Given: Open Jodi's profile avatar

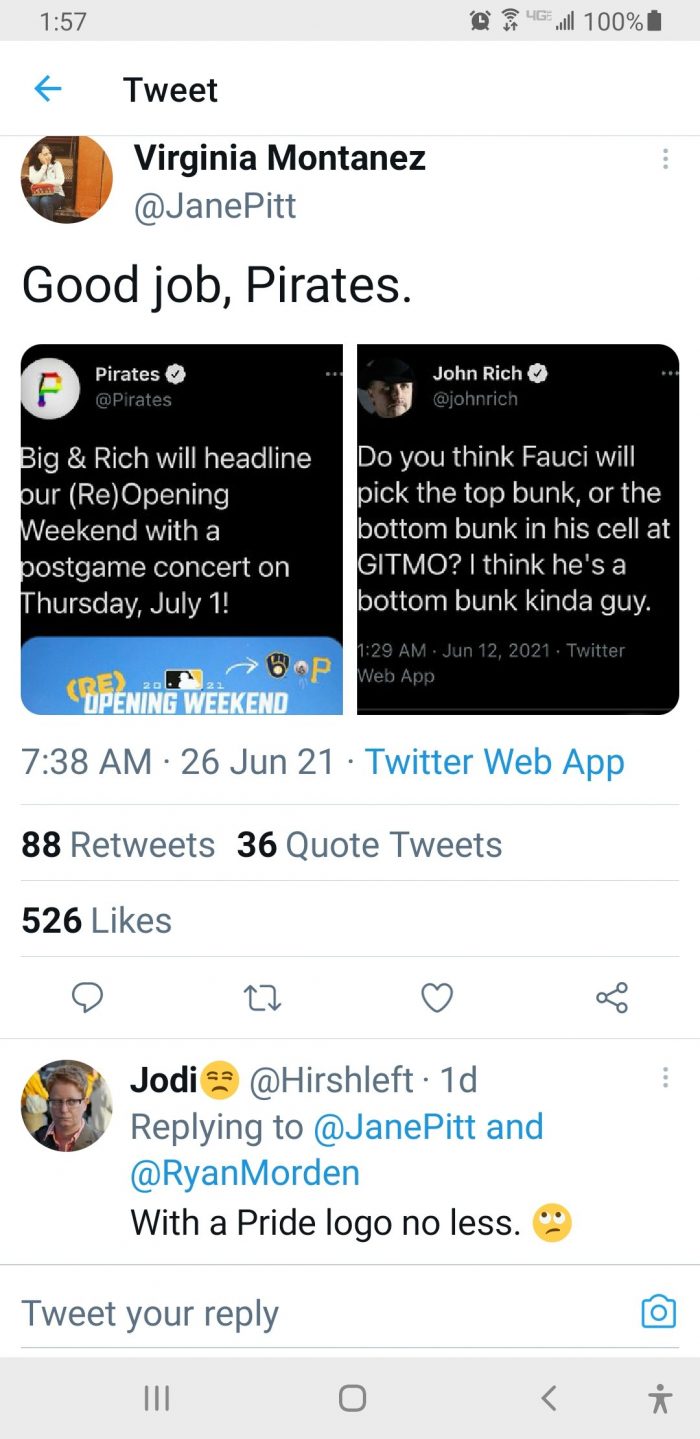Looking at the screenshot, I should (x=66, y=1105).
